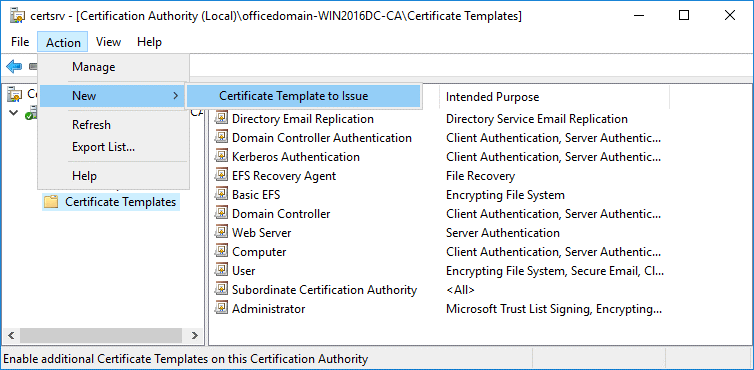Choose Help in the Action dropdown

[112, 176]
